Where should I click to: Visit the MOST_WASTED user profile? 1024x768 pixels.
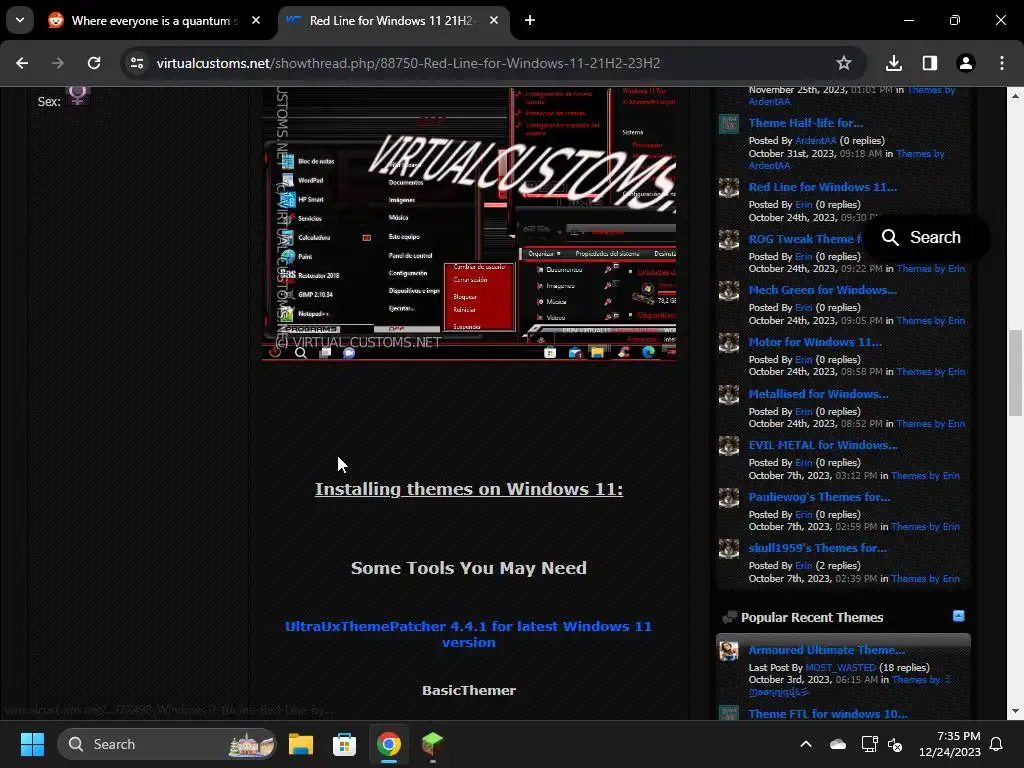[x=840, y=667]
